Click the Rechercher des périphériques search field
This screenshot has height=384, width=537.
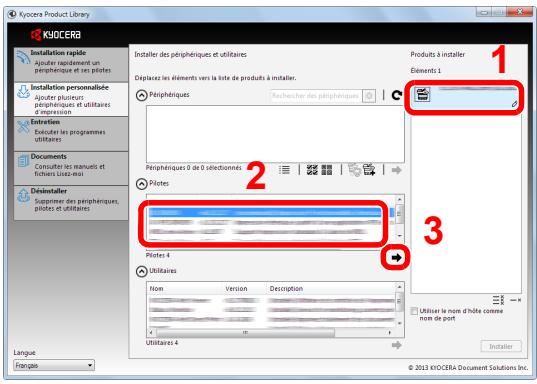pyautogui.click(x=315, y=96)
